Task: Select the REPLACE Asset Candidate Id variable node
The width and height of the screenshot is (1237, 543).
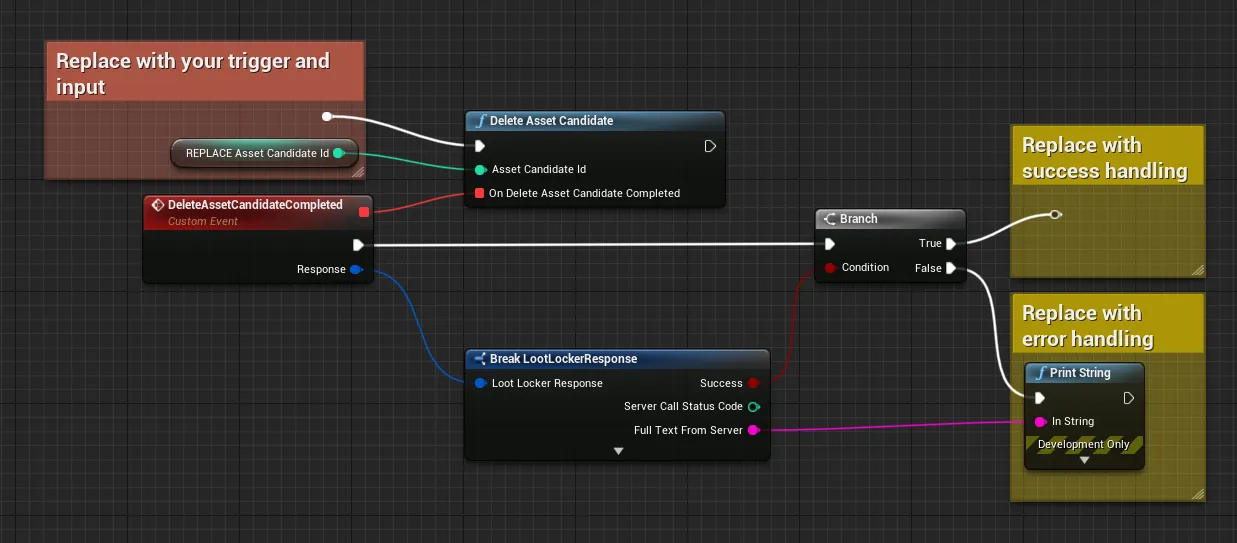Action: [264, 153]
